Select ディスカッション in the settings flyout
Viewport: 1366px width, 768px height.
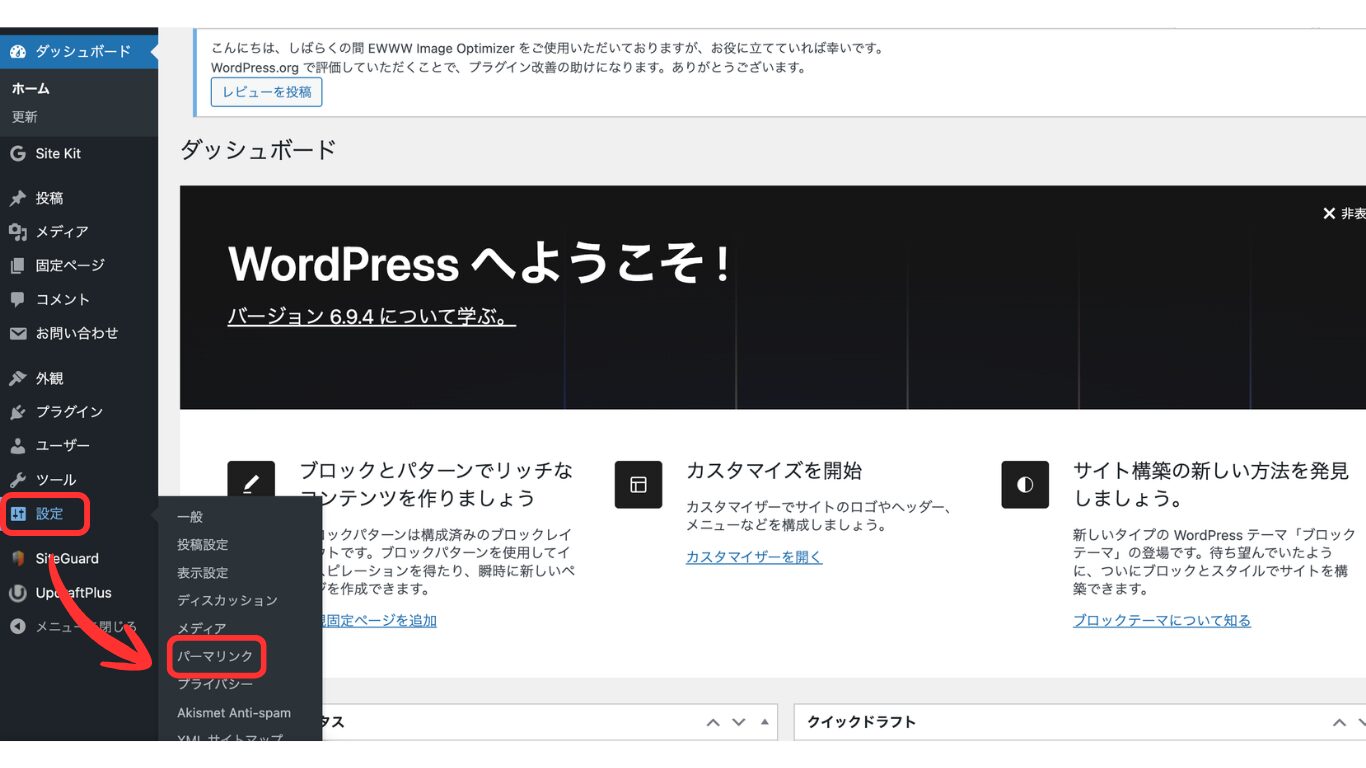[x=227, y=601]
